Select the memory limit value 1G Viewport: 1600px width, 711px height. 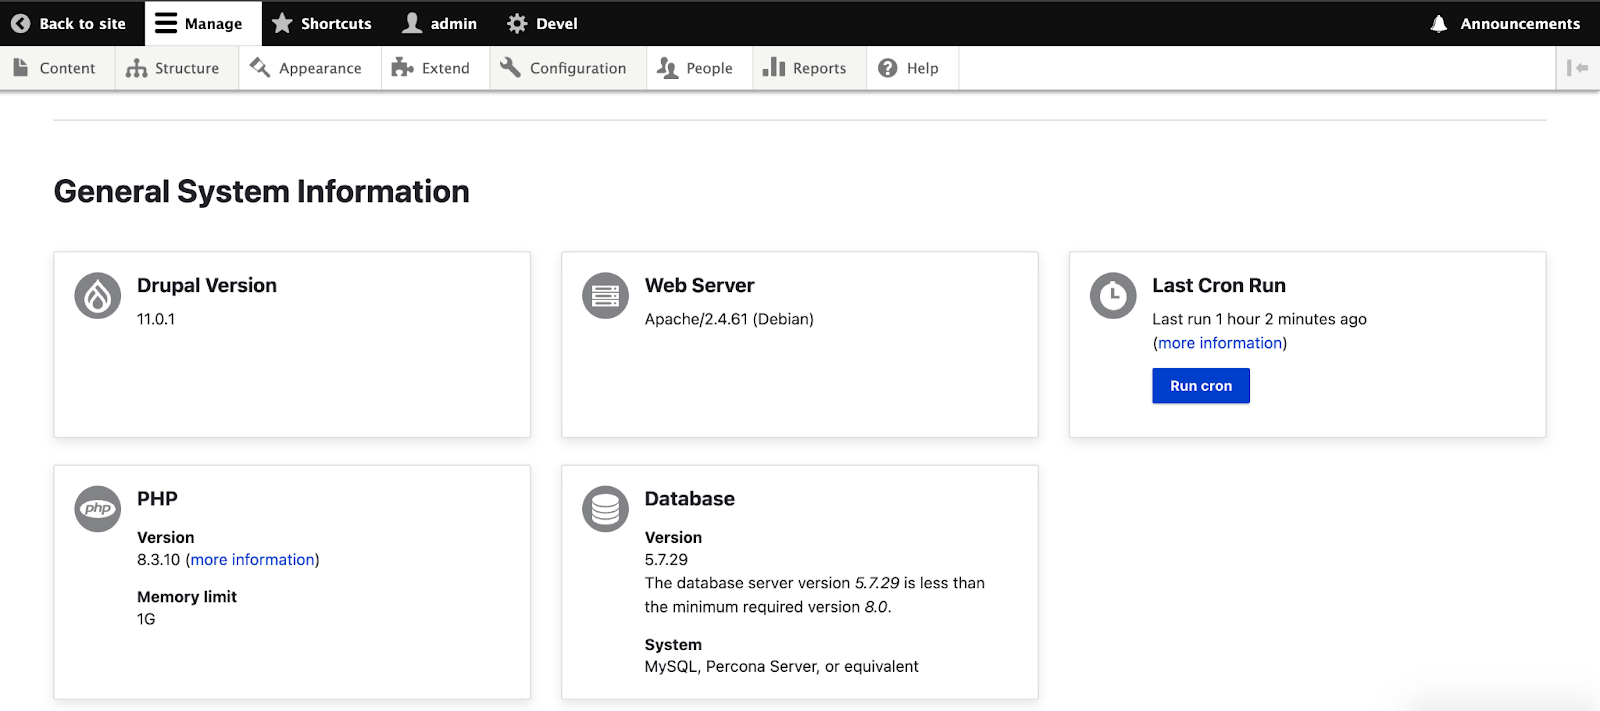pos(146,619)
